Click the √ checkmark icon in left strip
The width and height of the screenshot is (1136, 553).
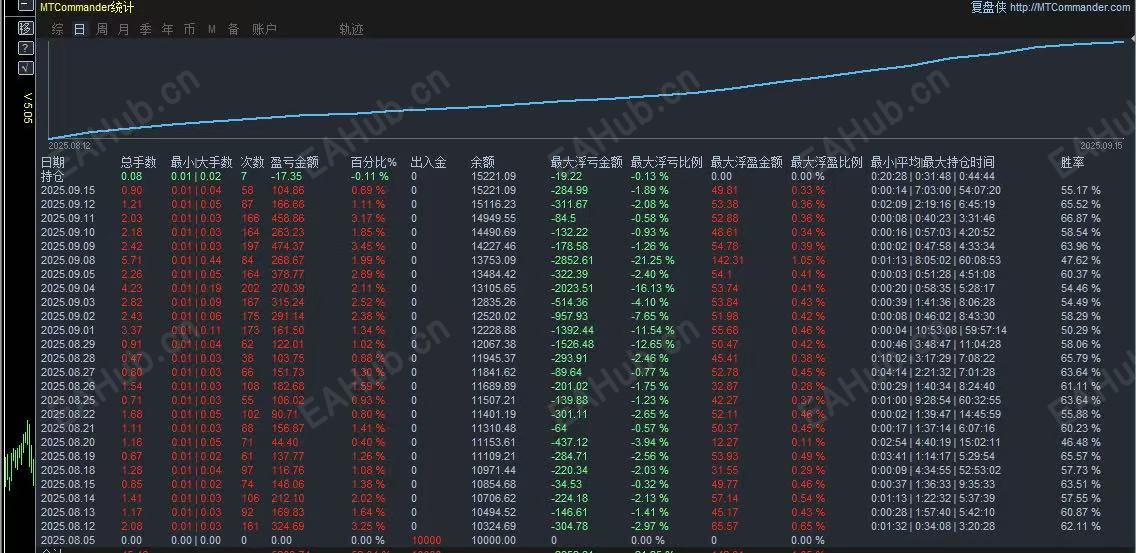pyautogui.click(x=25, y=68)
